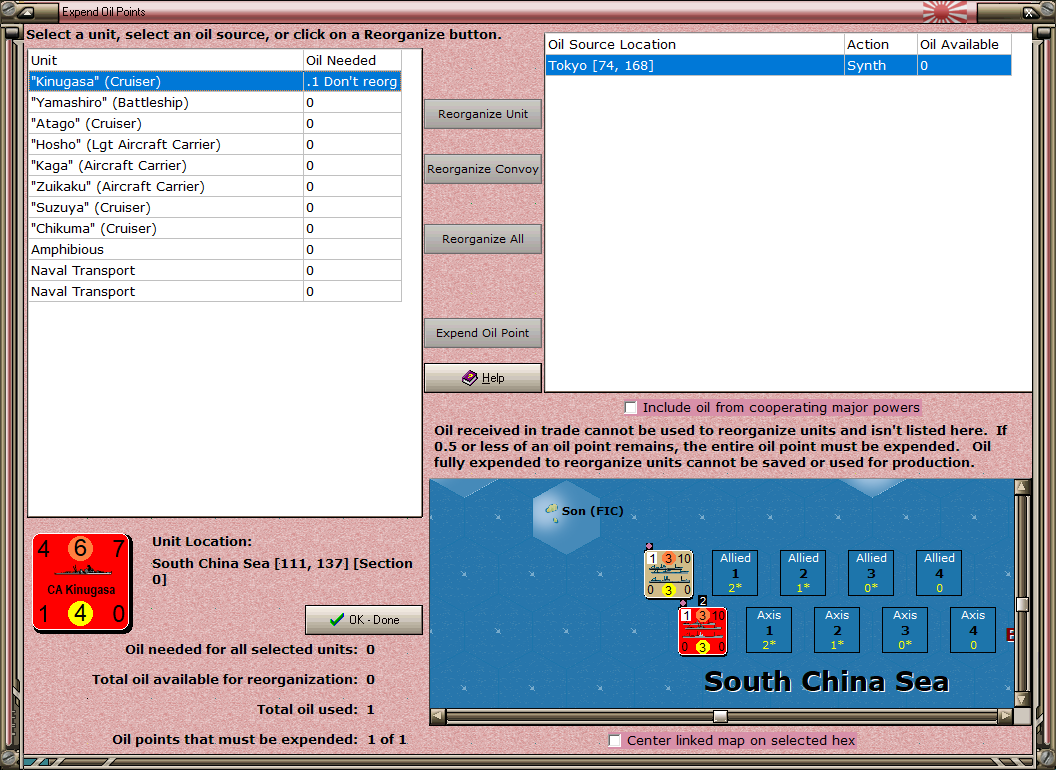The image size is (1056, 770).
Task: Click Reorganize All button
Action: click(483, 239)
